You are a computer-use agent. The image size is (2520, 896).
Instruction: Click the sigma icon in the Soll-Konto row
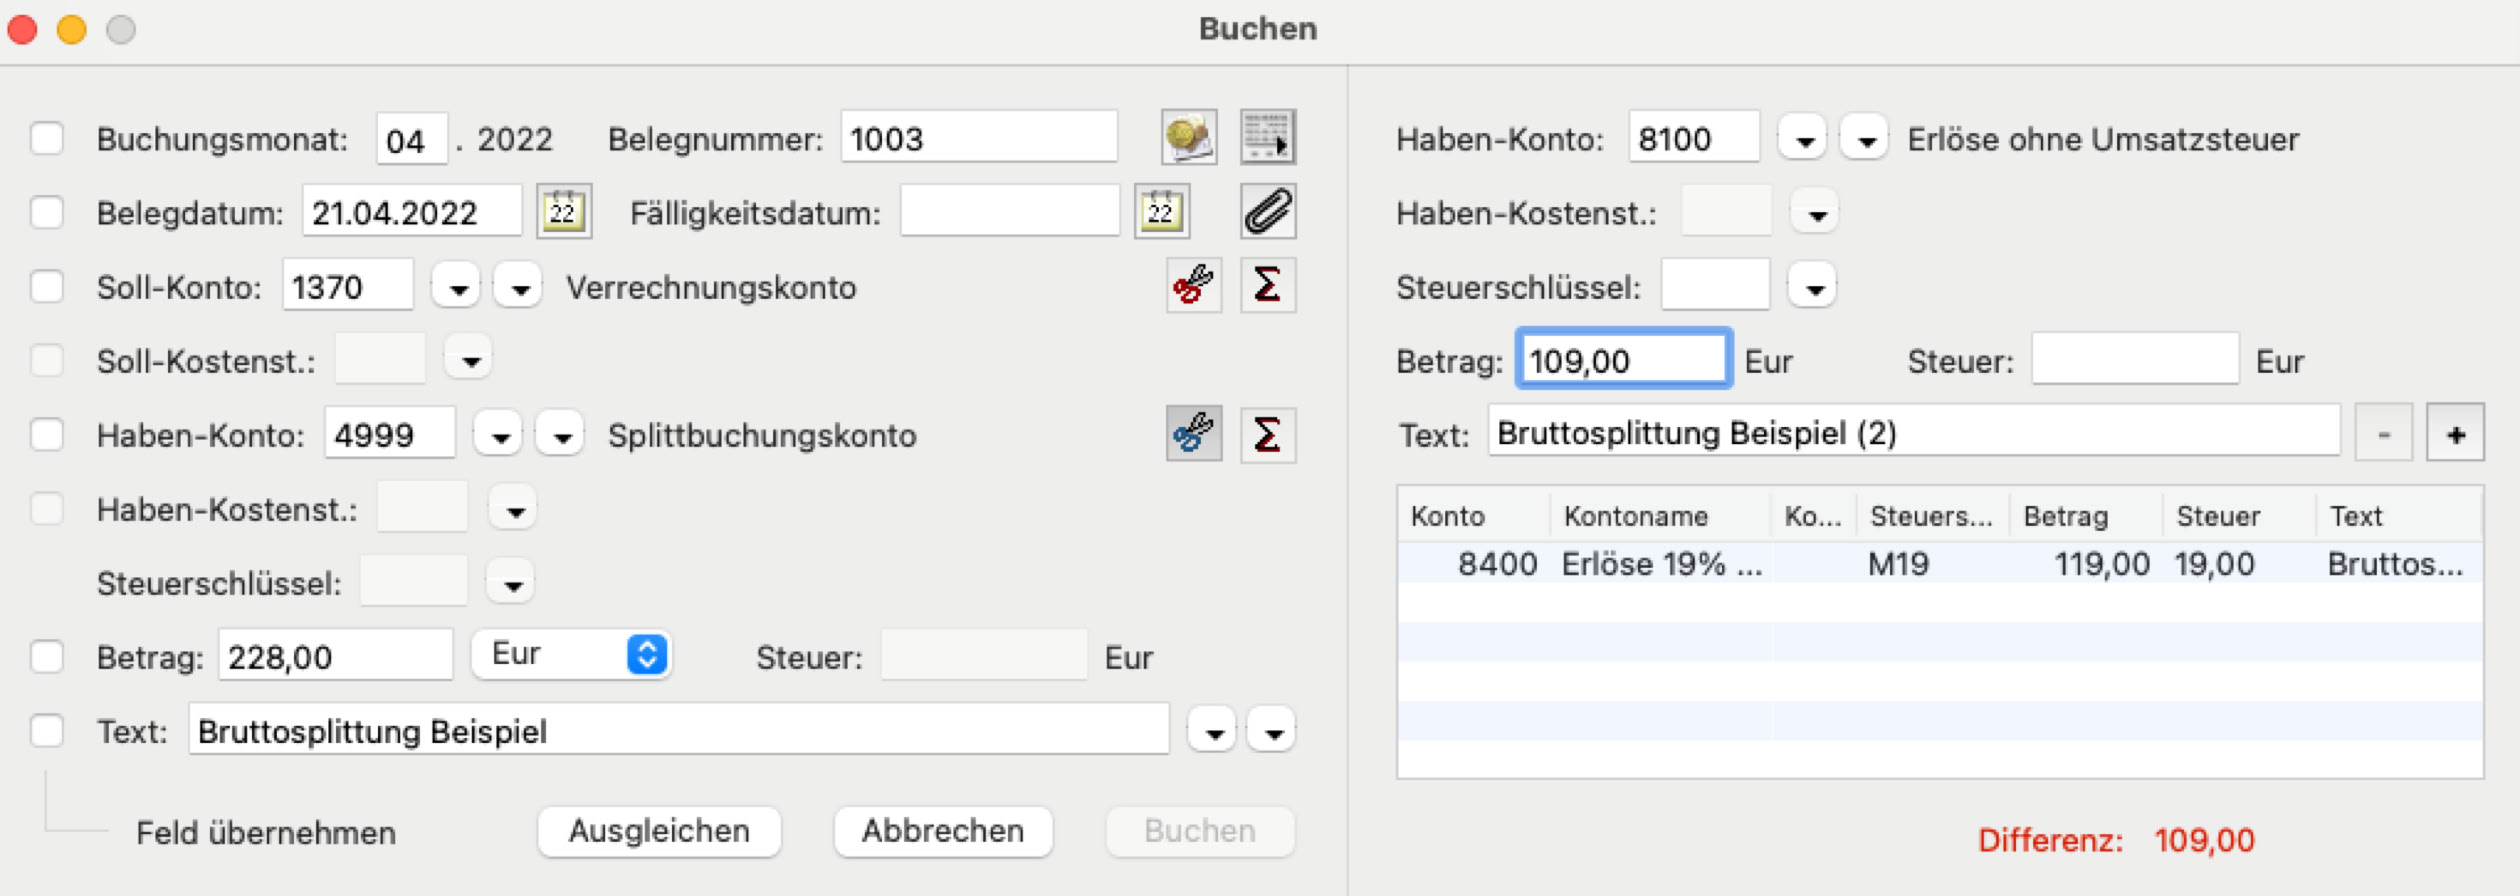(x=1268, y=286)
